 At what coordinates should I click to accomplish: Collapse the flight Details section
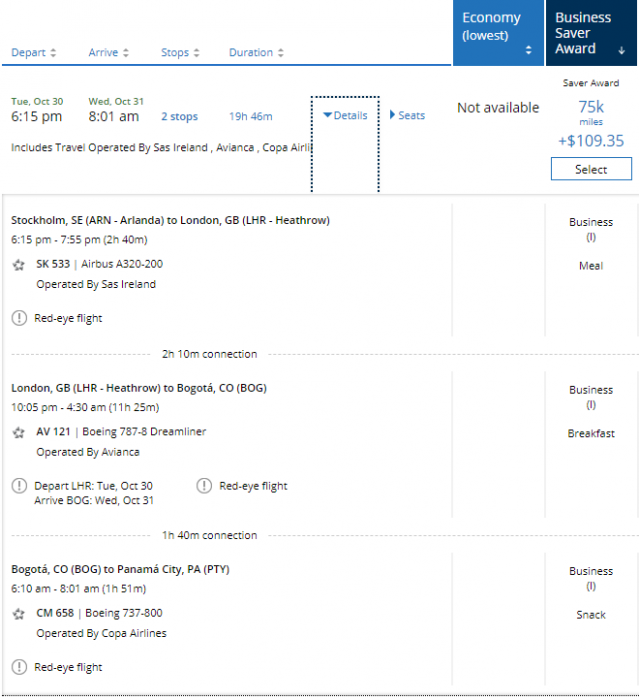(x=345, y=116)
